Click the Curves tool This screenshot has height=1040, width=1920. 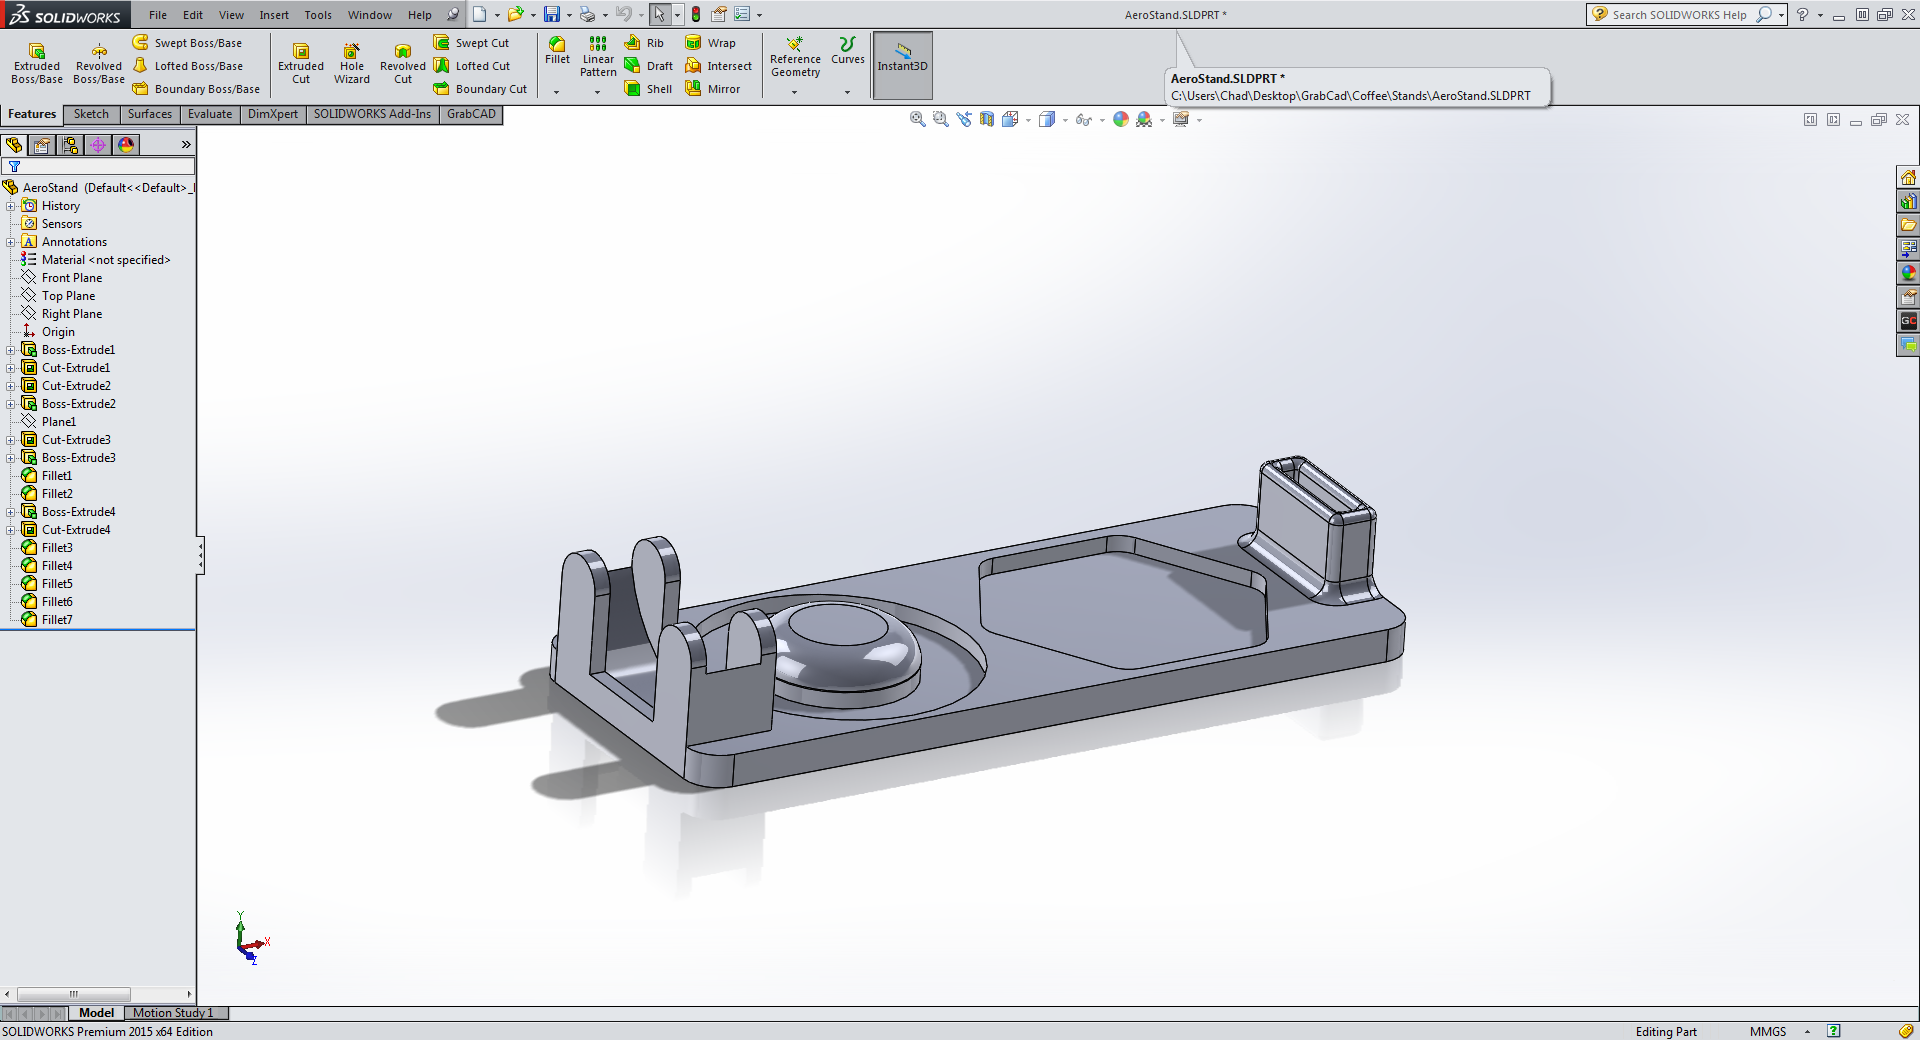click(848, 51)
